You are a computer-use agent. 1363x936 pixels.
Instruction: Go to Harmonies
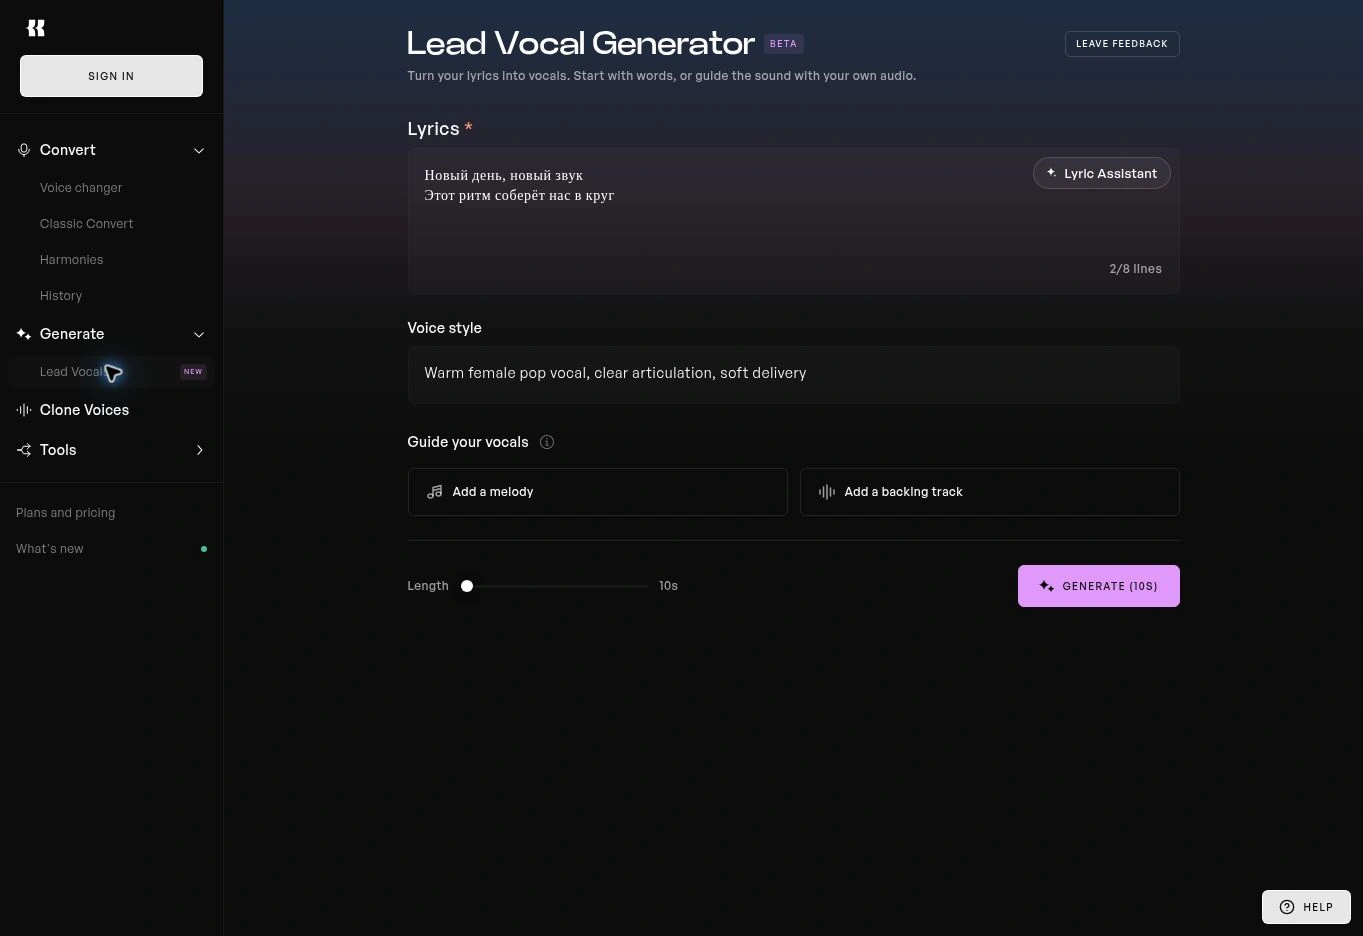[x=71, y=260]
